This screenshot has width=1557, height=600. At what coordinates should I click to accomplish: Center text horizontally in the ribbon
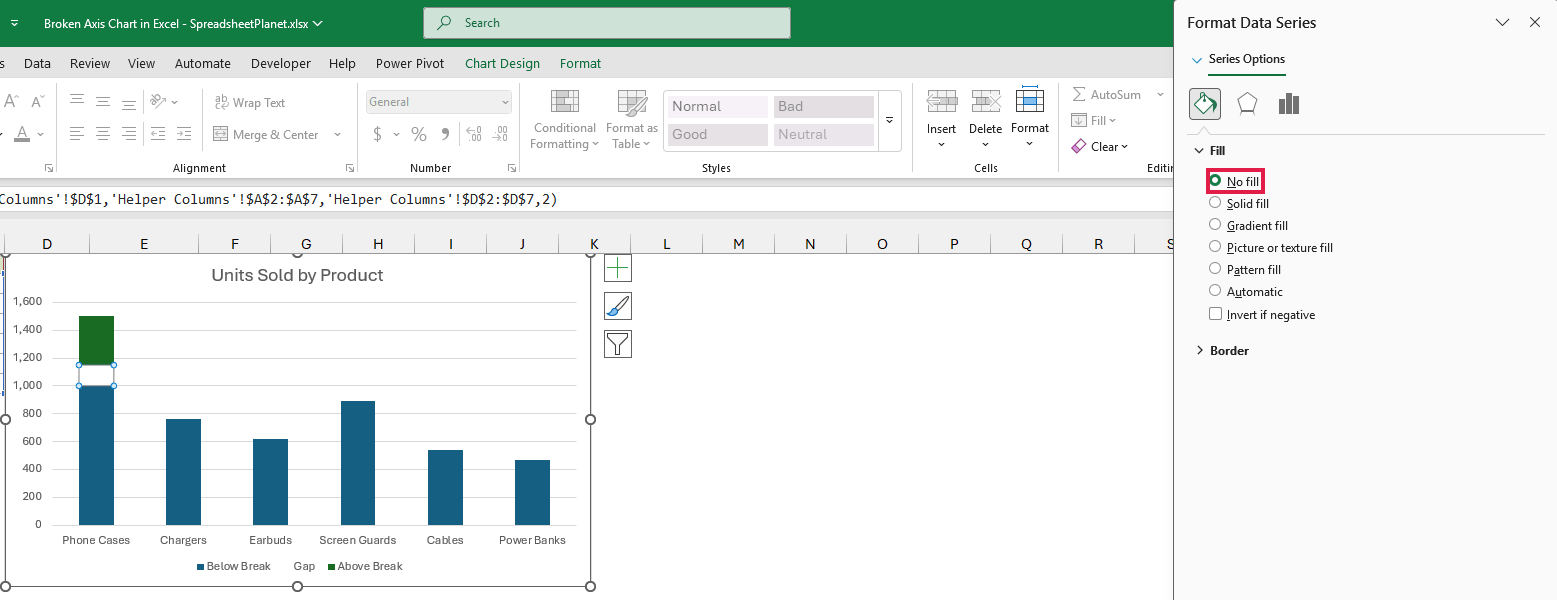tap(103, 134)
